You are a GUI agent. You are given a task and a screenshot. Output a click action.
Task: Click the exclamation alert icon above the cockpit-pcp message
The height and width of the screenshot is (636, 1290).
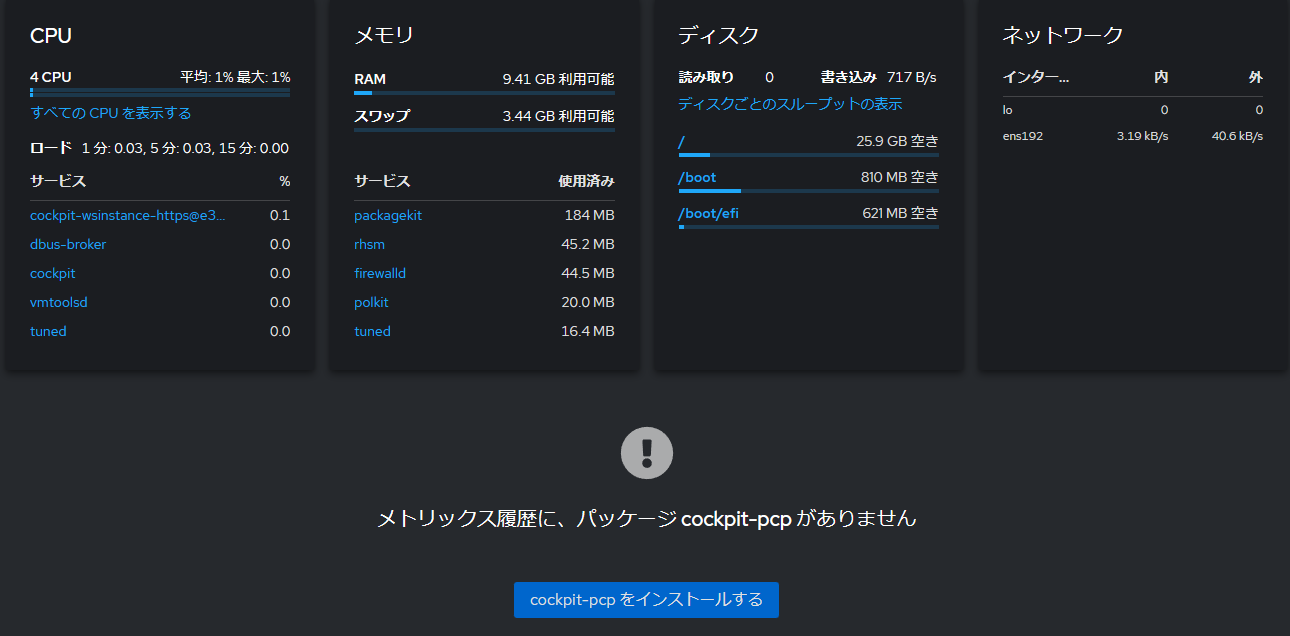pyautogui.click(x=645, y=452)
